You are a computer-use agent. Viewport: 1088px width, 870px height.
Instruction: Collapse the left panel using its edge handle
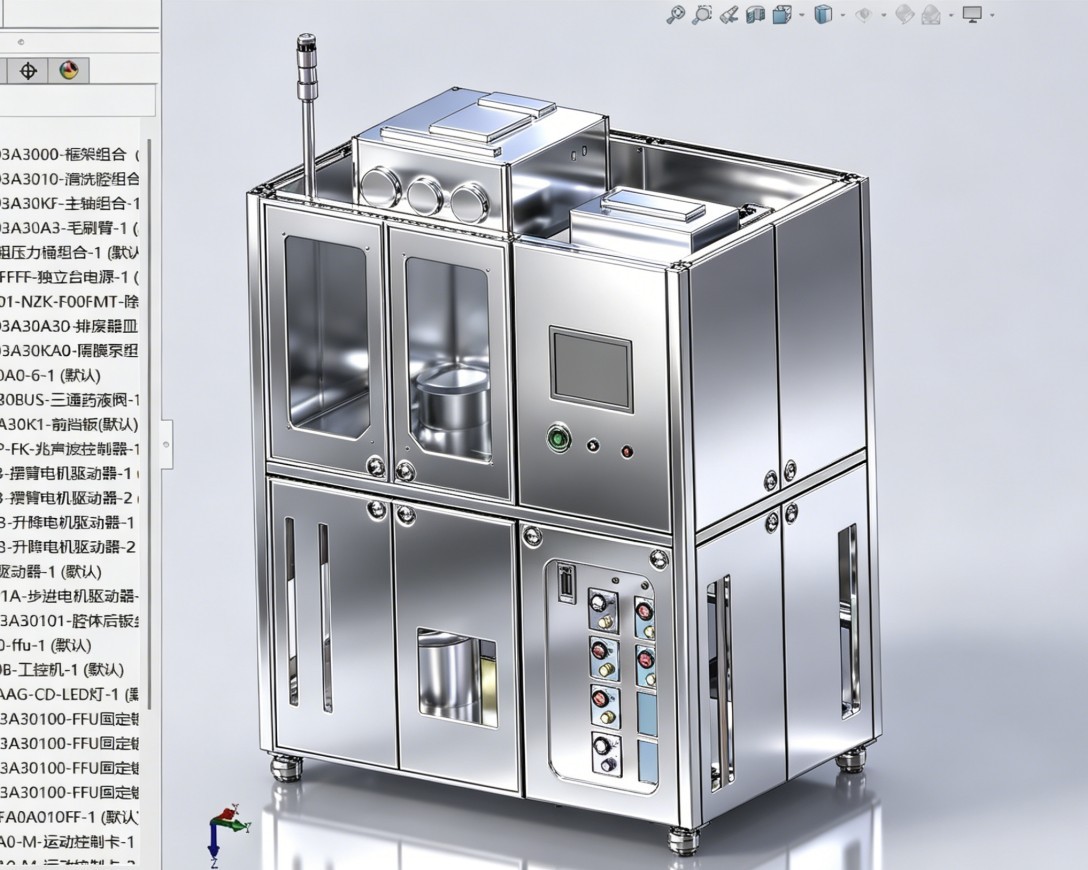[x=167, y=444]
